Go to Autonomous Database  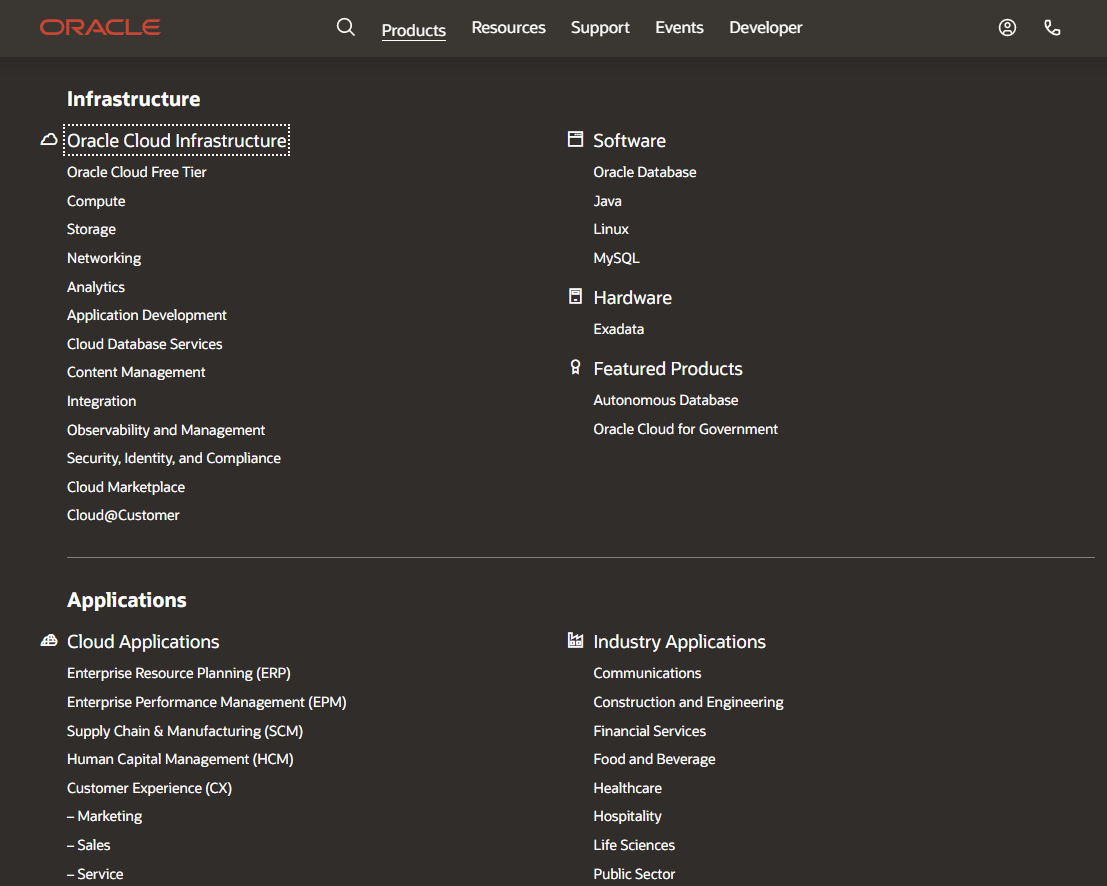click(666, 400)
